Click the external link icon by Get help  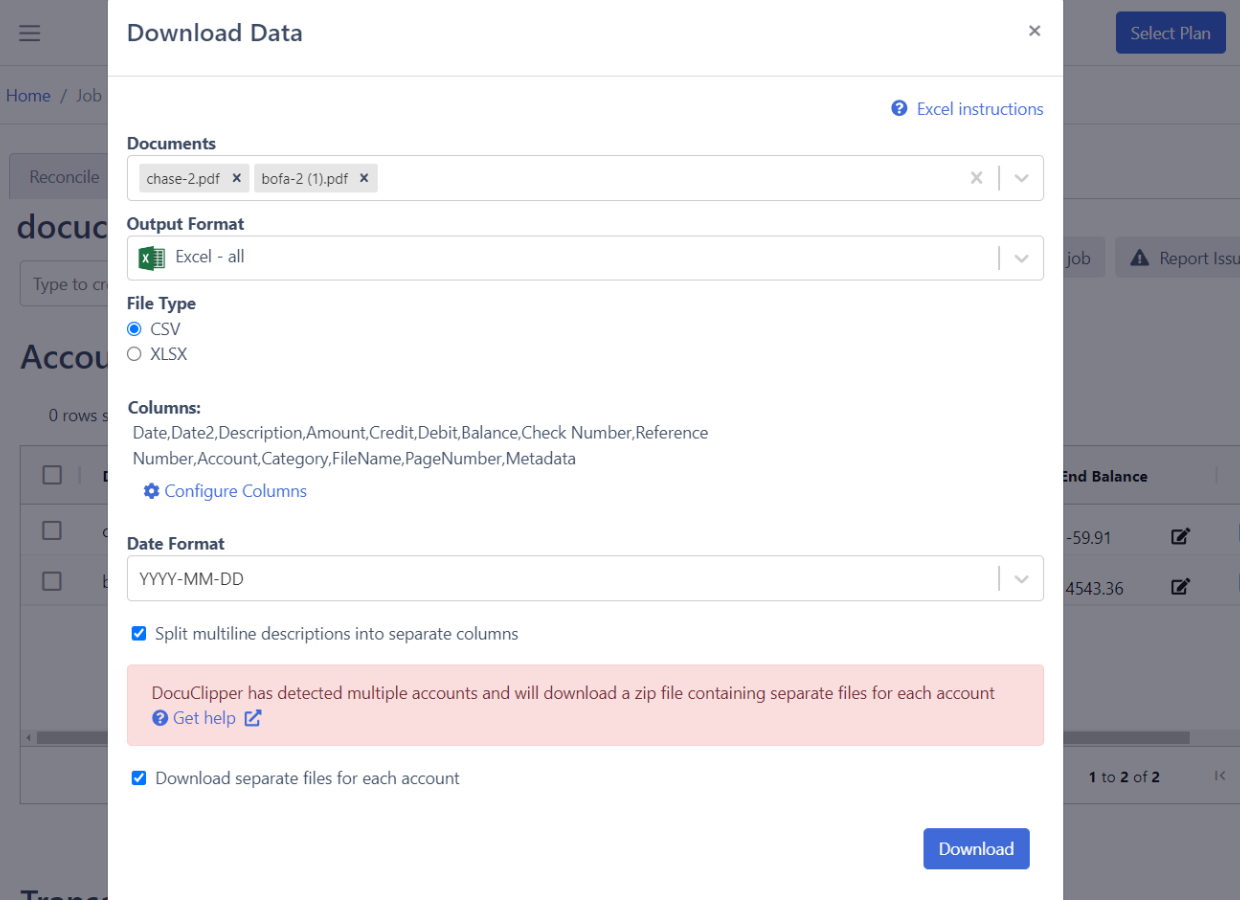pos(253,718)
